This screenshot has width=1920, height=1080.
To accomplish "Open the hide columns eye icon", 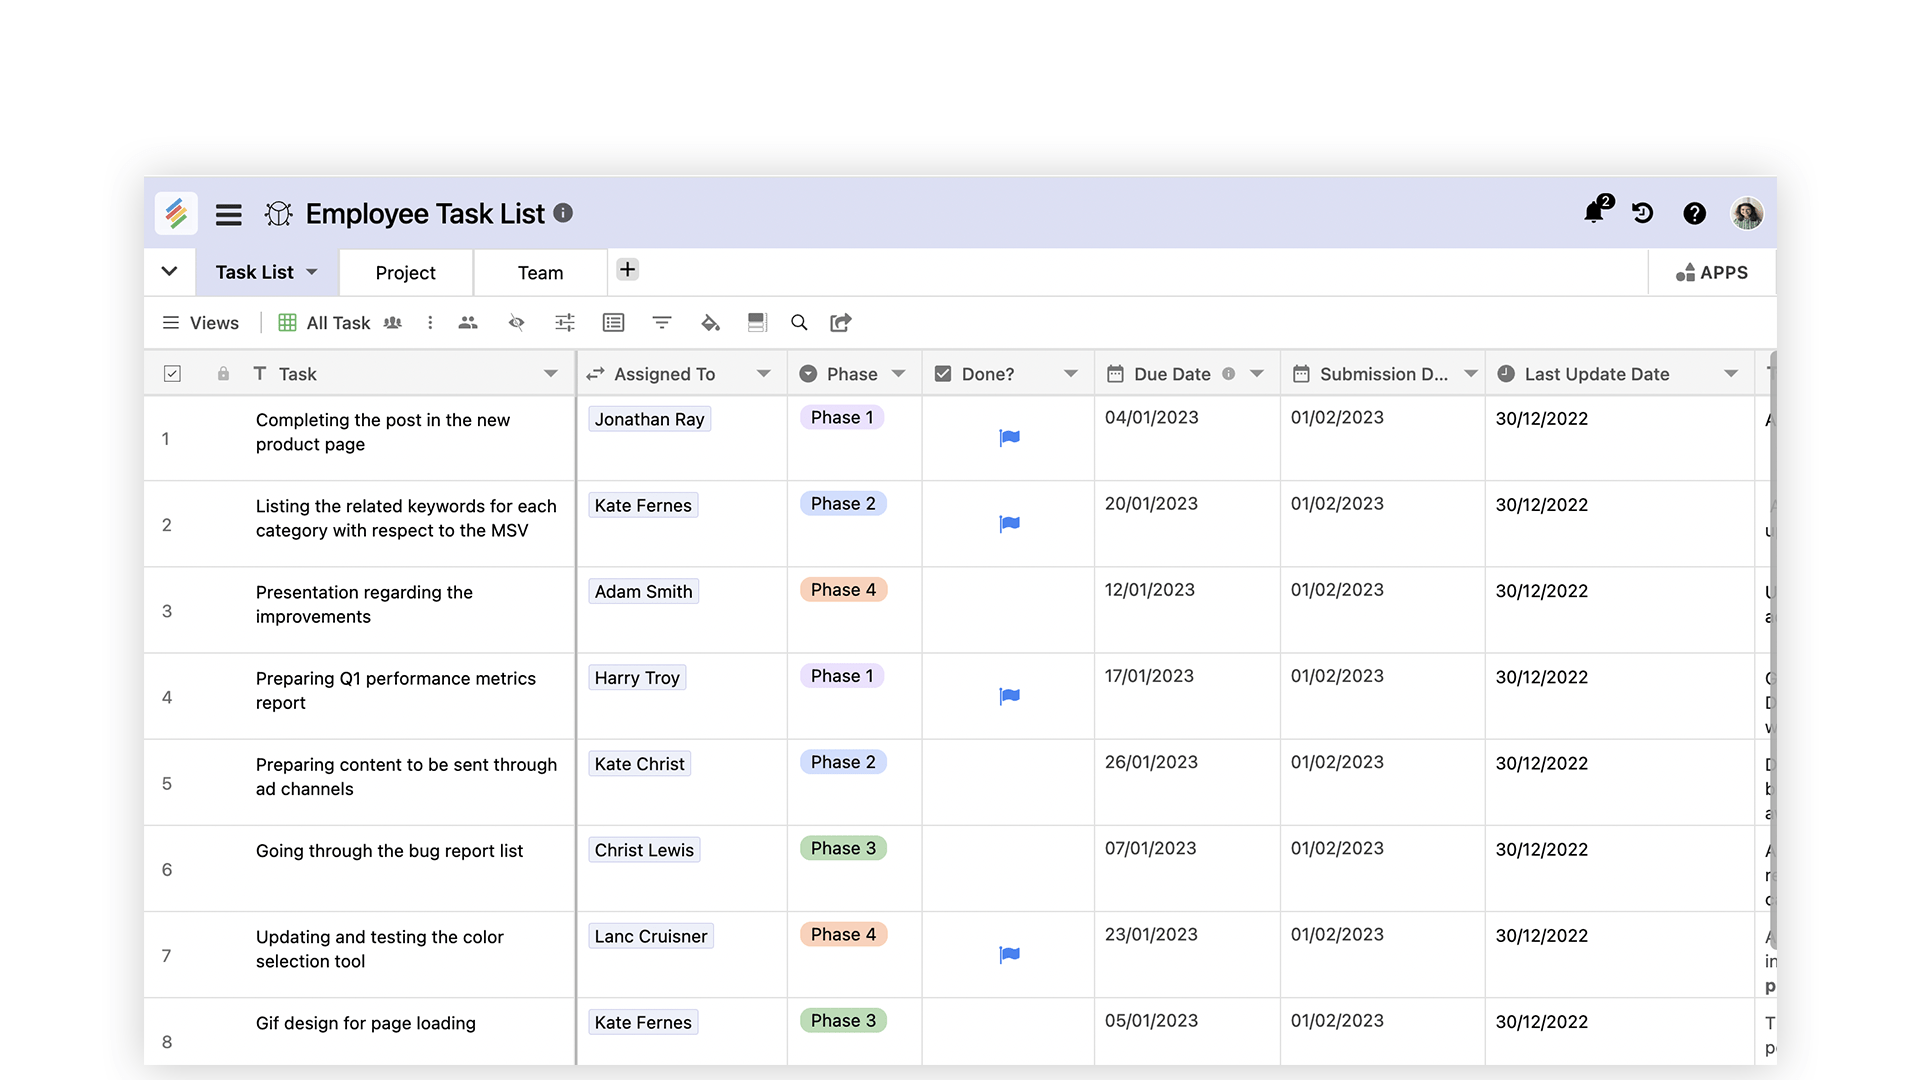I will pos(516,322).
